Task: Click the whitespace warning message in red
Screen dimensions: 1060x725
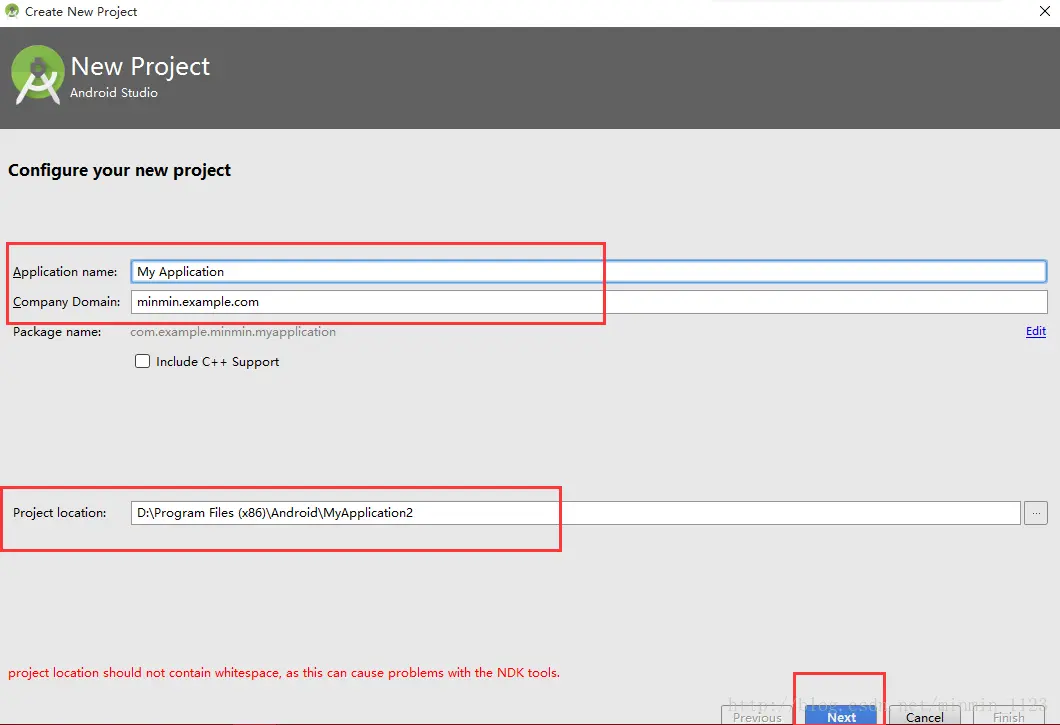Action: coord(284,673)
